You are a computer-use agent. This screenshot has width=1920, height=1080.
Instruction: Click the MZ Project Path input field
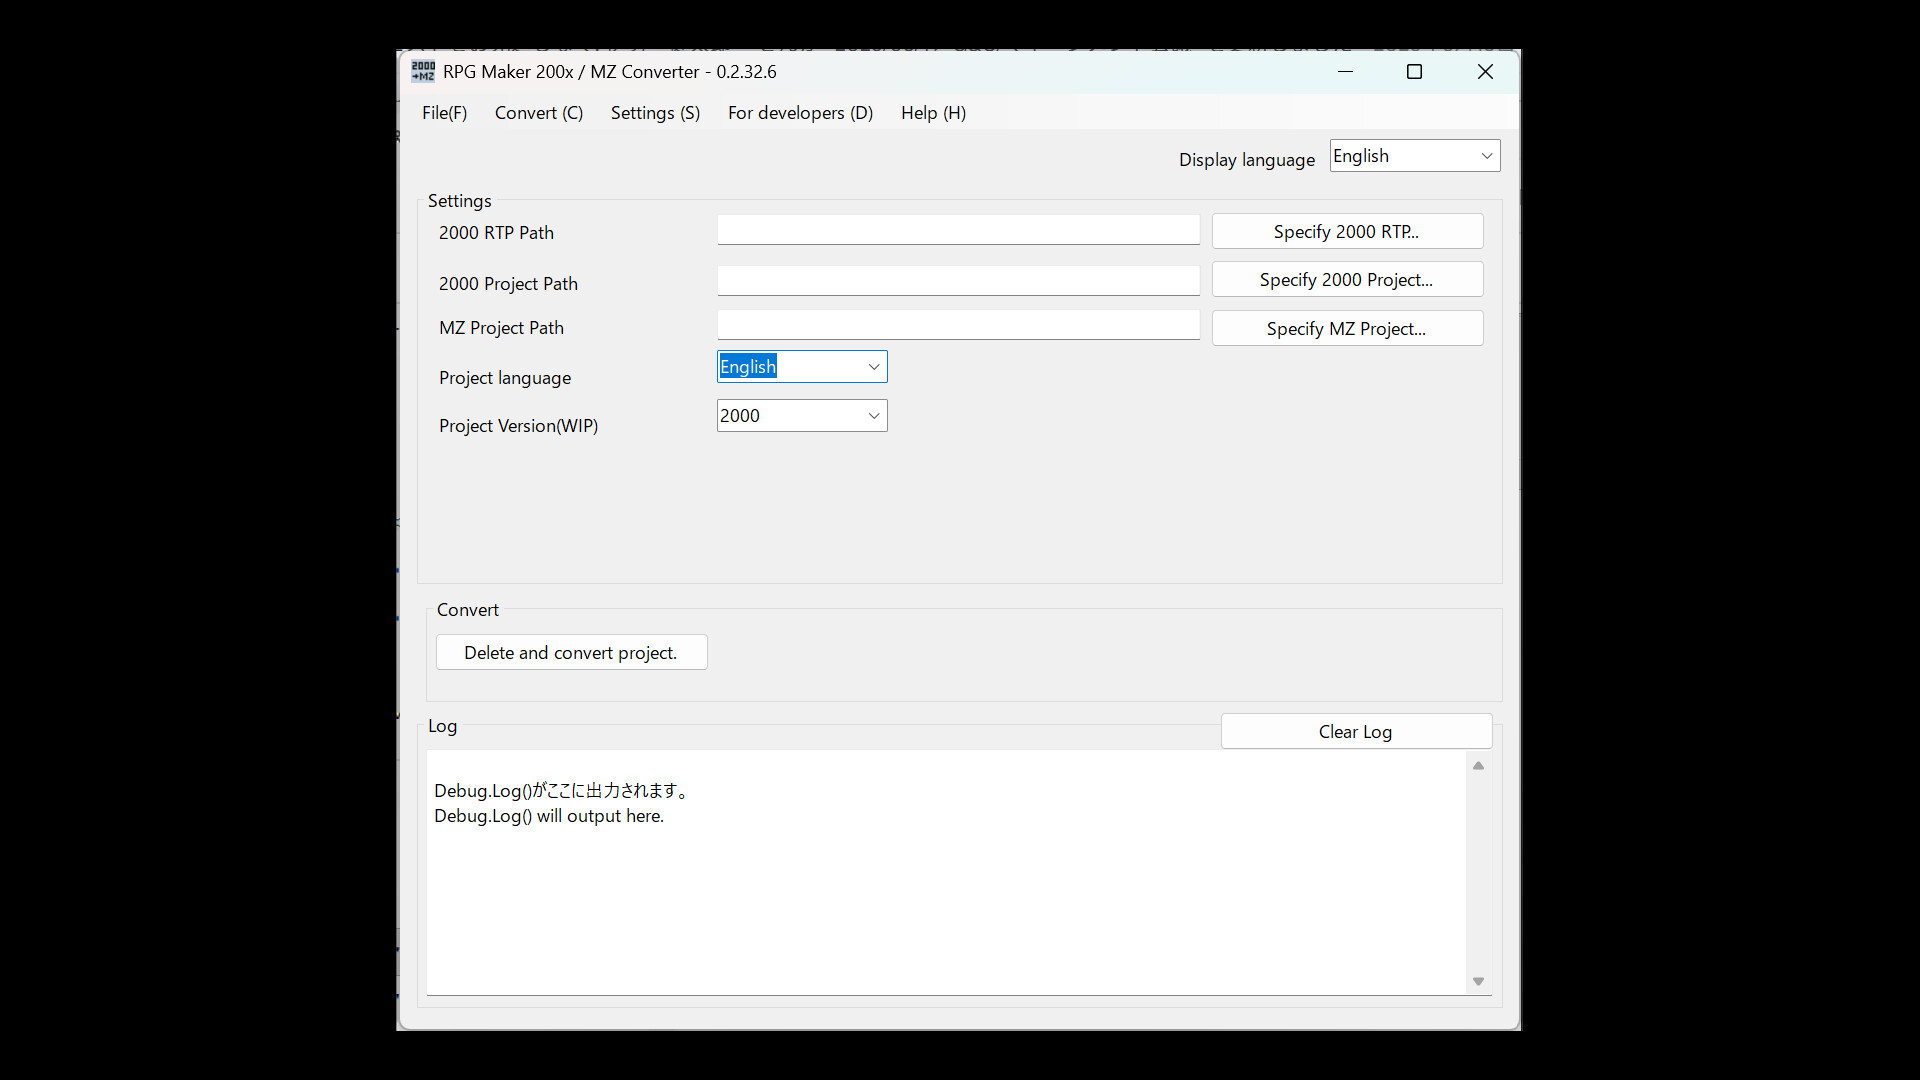click(x=958, y=325)
